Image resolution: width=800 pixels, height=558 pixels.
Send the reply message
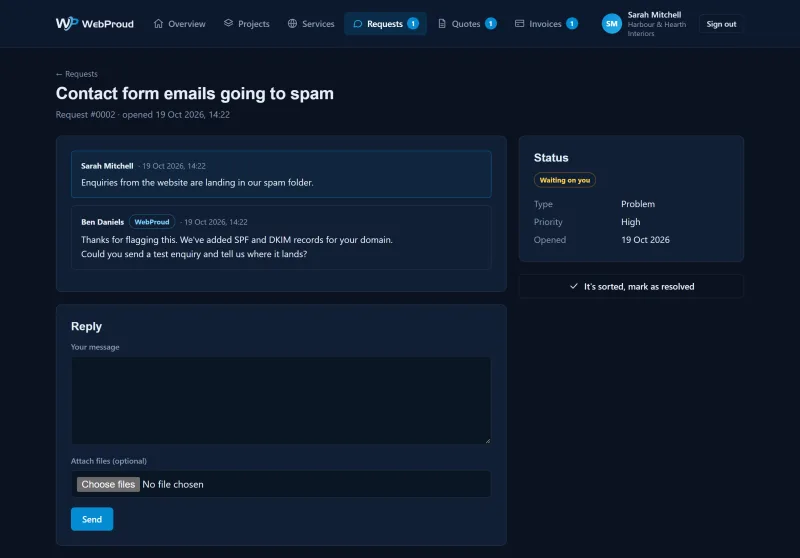tap(92, 519)
